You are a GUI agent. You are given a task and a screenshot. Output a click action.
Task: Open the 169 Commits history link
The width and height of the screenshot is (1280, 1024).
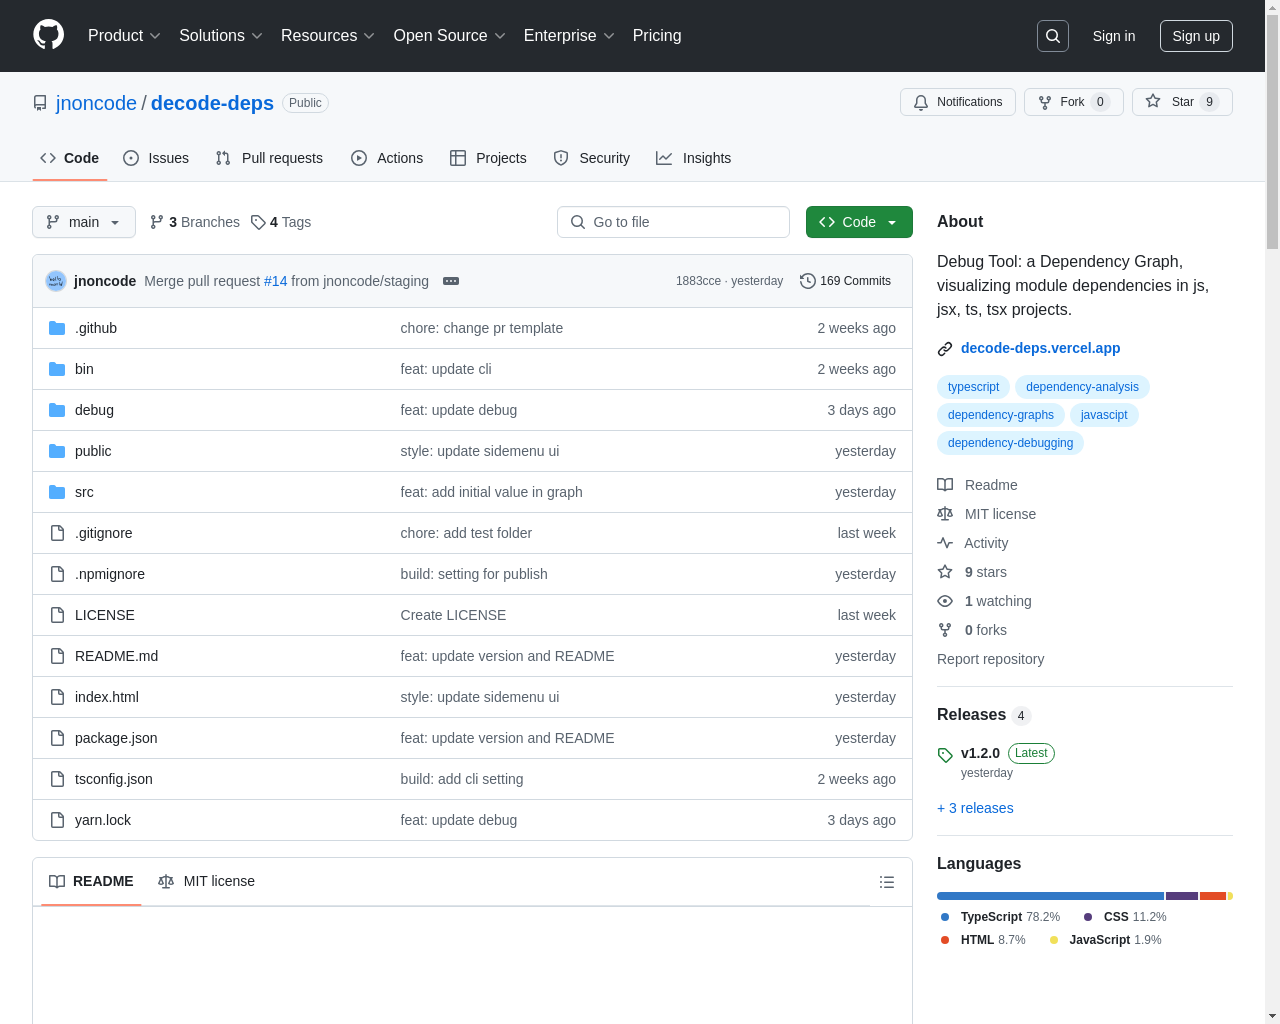tap(845, 281)
